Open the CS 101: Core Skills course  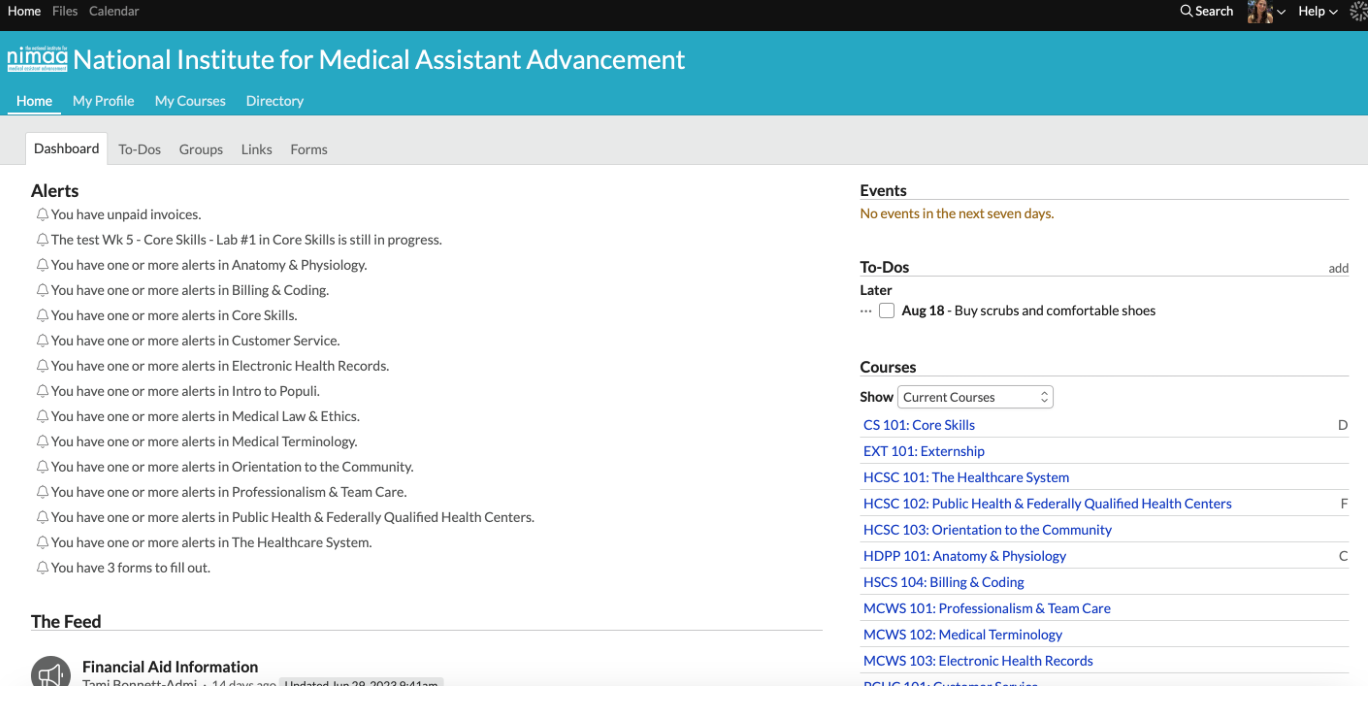coord(919,425)
